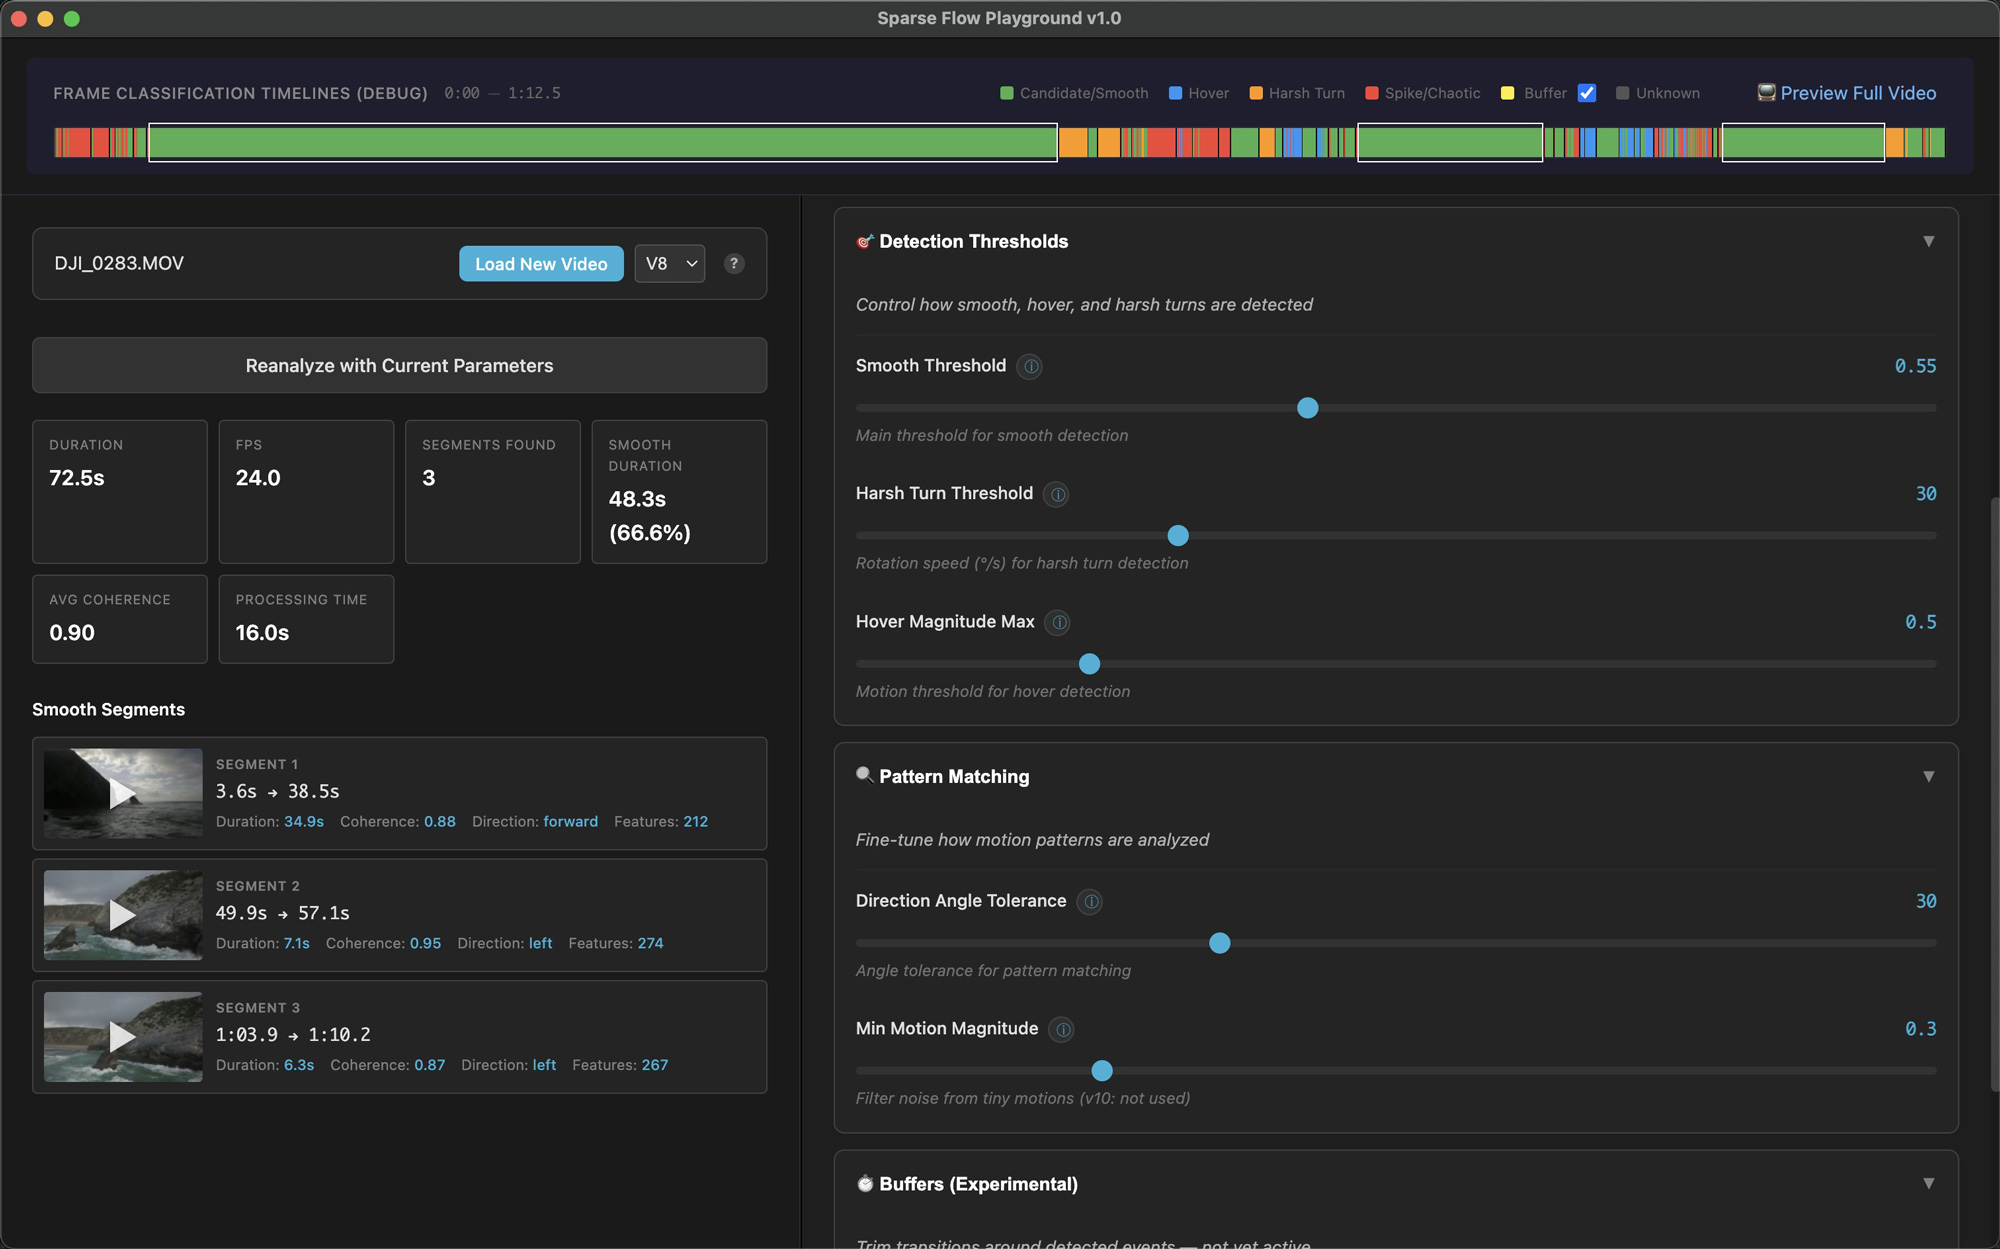Click Reanalyze with Current Parameters
This screenshot has height=1249, width=2000.
(x=399, y=366)
